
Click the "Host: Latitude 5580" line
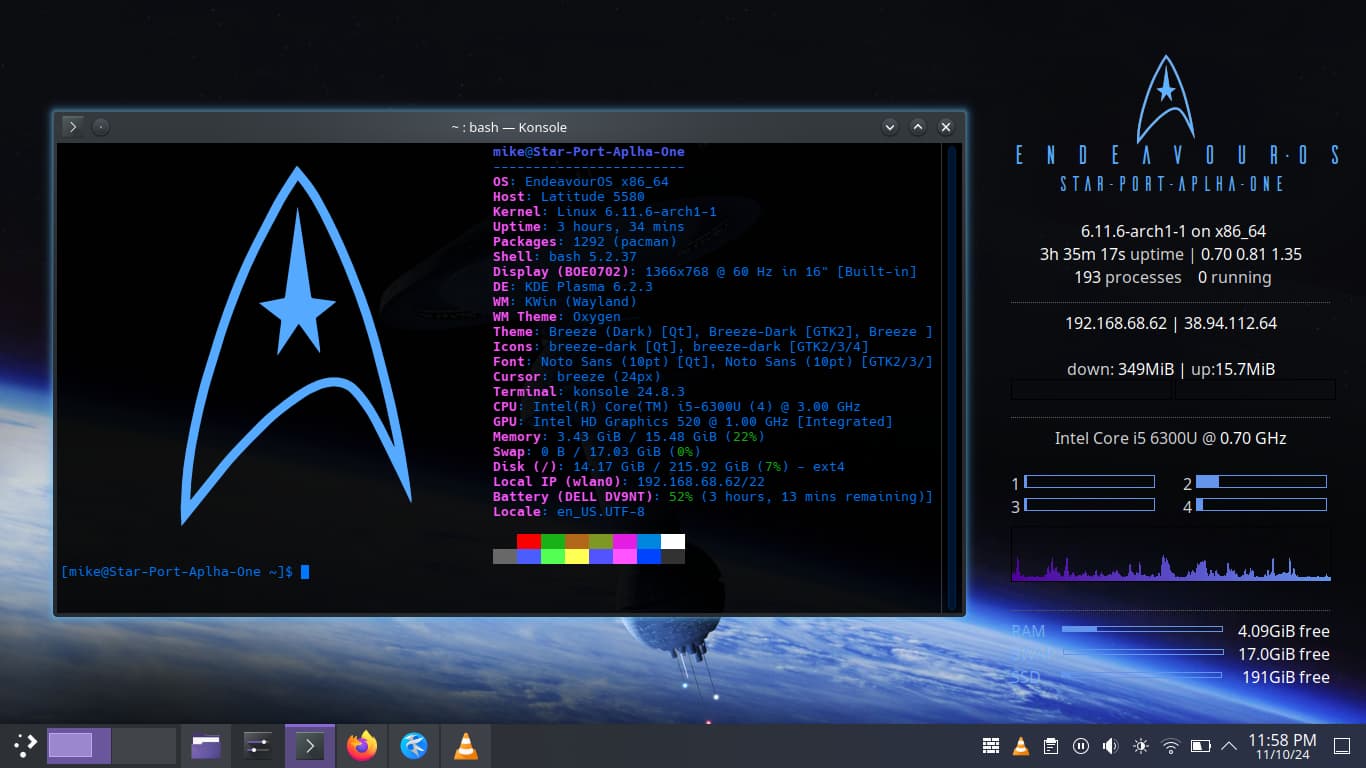pyautogui.click(x=569, y=197)
